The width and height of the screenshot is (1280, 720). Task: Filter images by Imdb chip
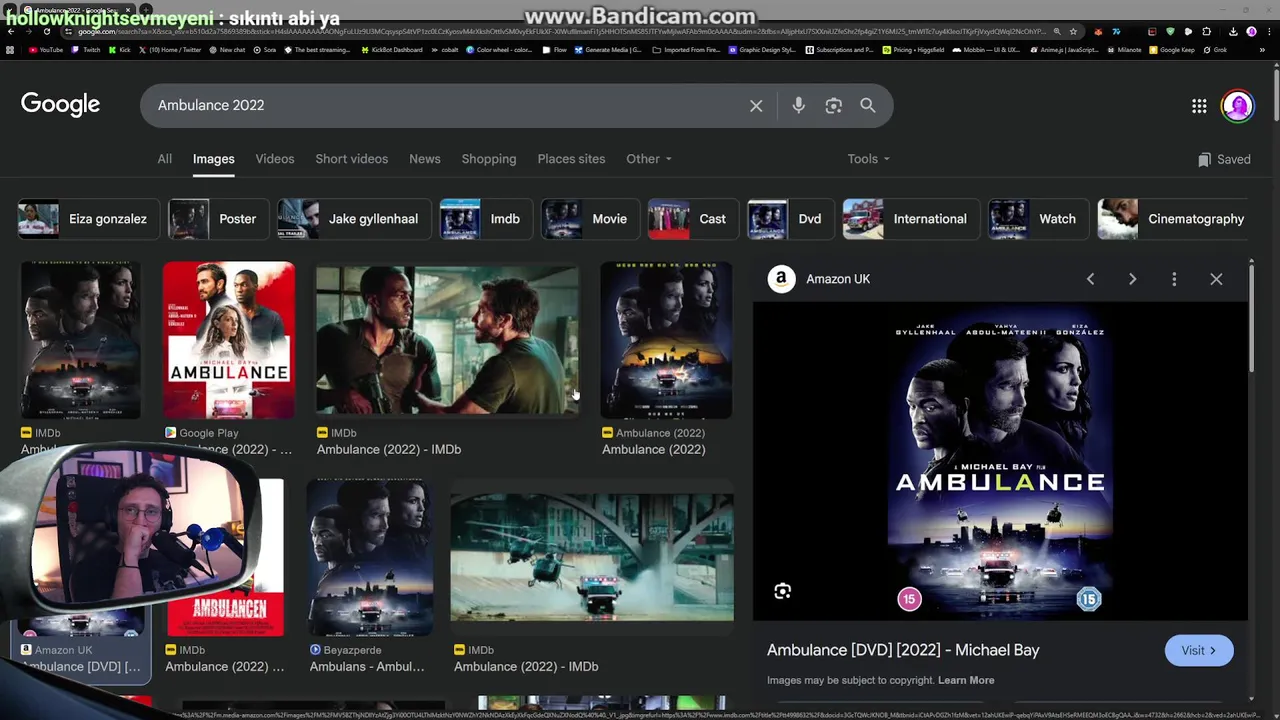click(486, 219)
